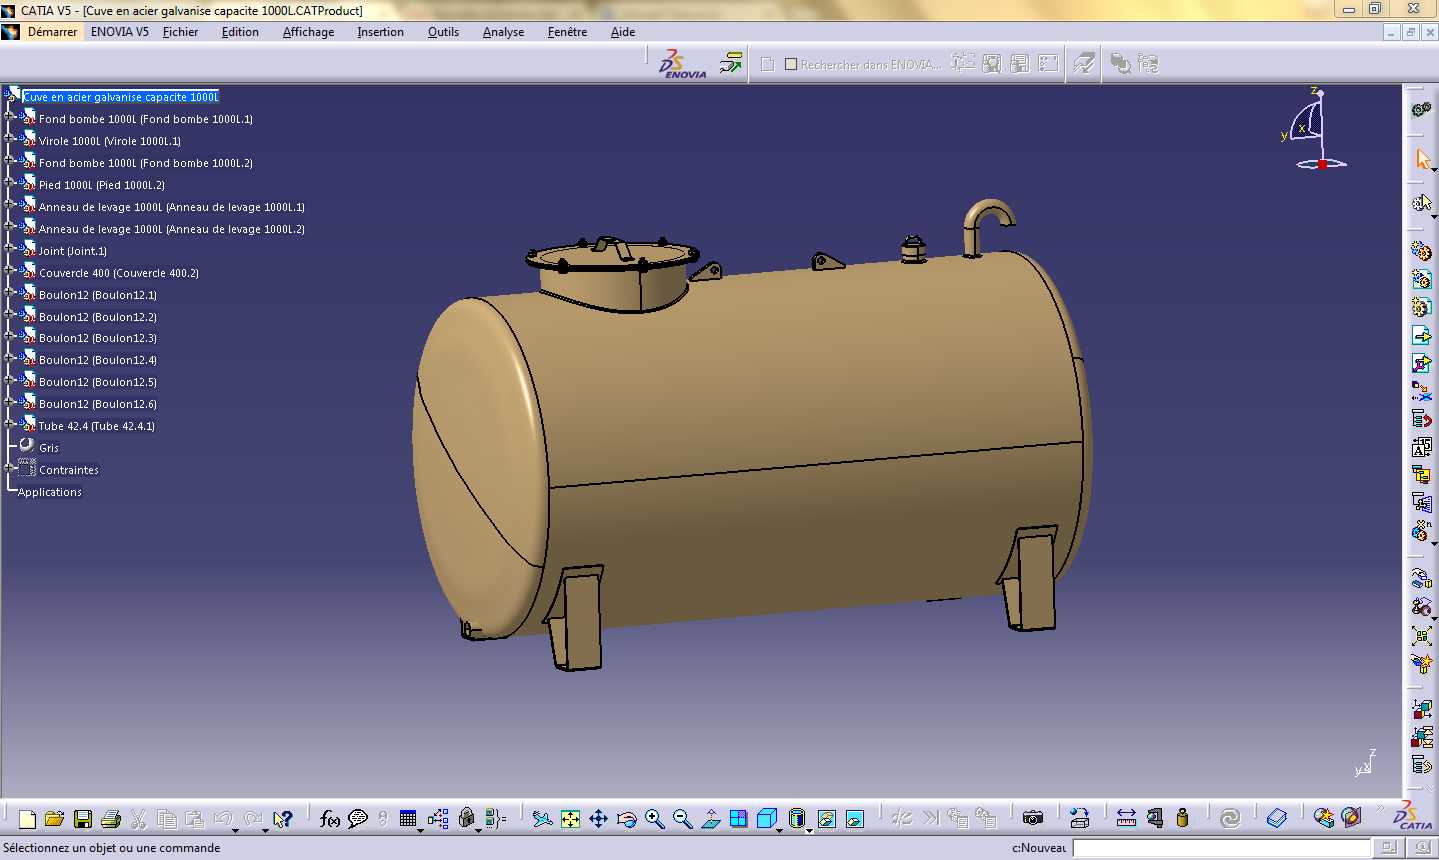Expand the Couvercle 400.2 node

9,270
